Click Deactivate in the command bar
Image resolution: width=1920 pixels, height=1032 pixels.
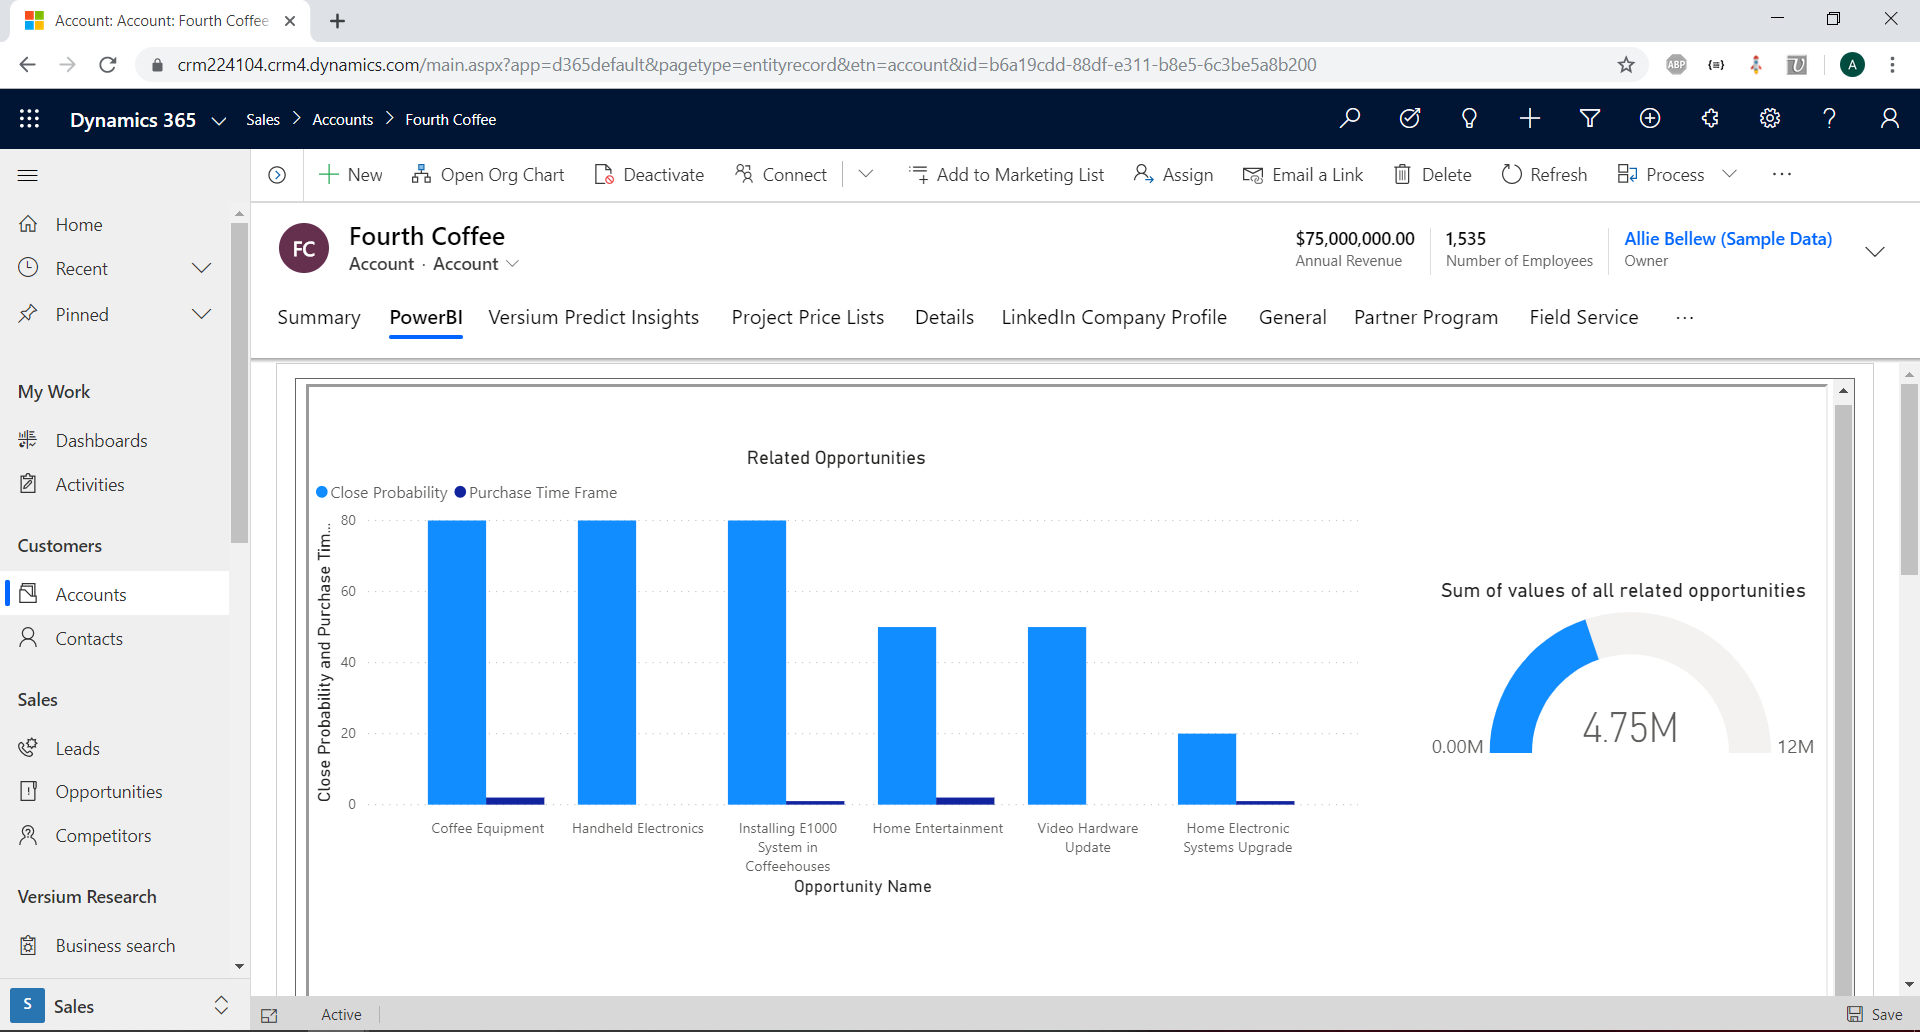649,175
